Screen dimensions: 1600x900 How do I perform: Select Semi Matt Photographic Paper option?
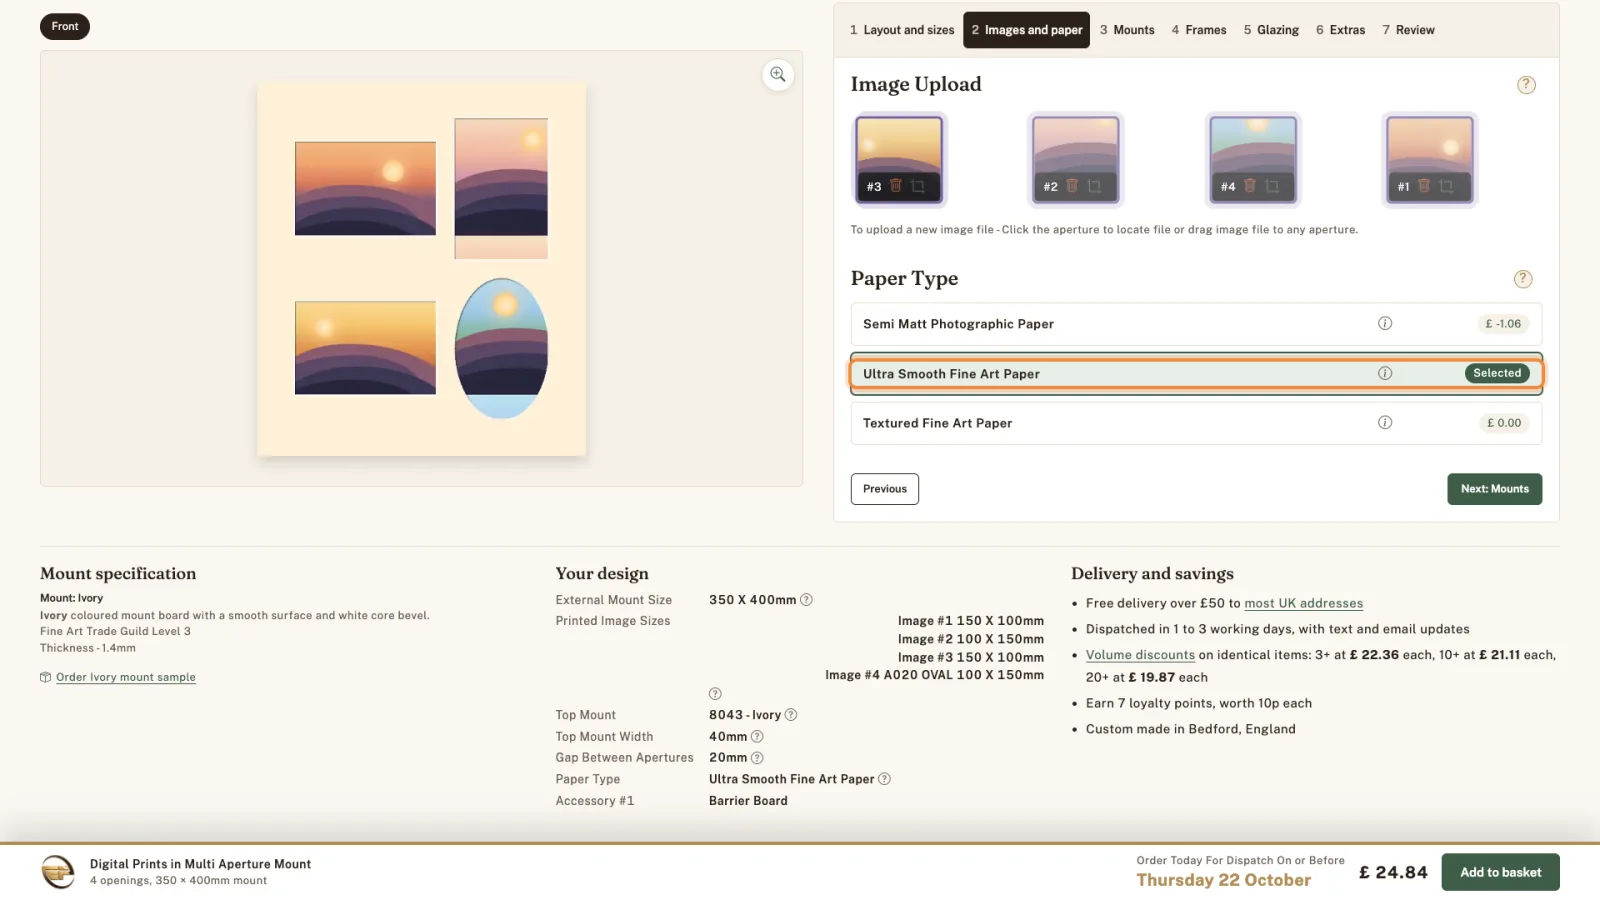click(1196, 324)
